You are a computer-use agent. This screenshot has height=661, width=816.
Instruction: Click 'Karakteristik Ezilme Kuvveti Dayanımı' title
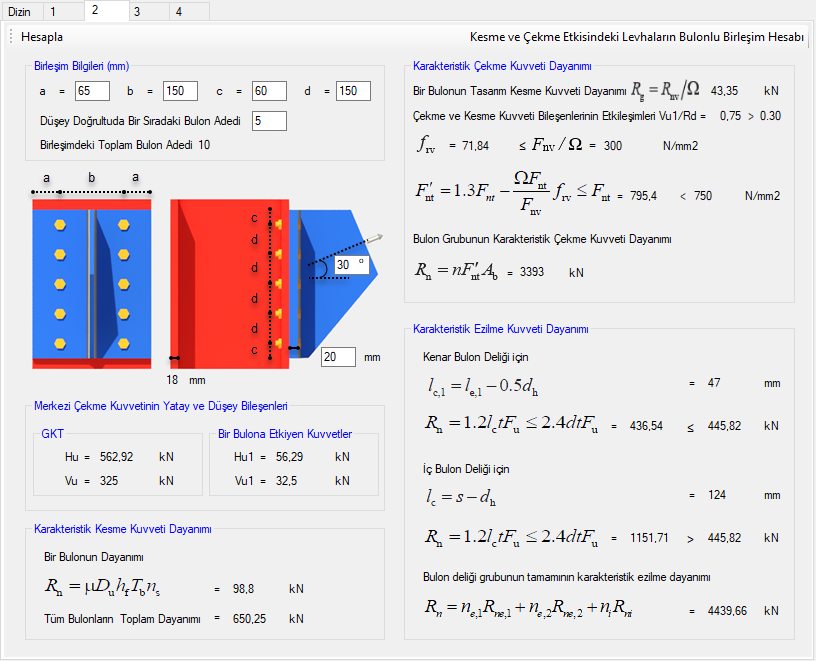(x=501, y=329)
